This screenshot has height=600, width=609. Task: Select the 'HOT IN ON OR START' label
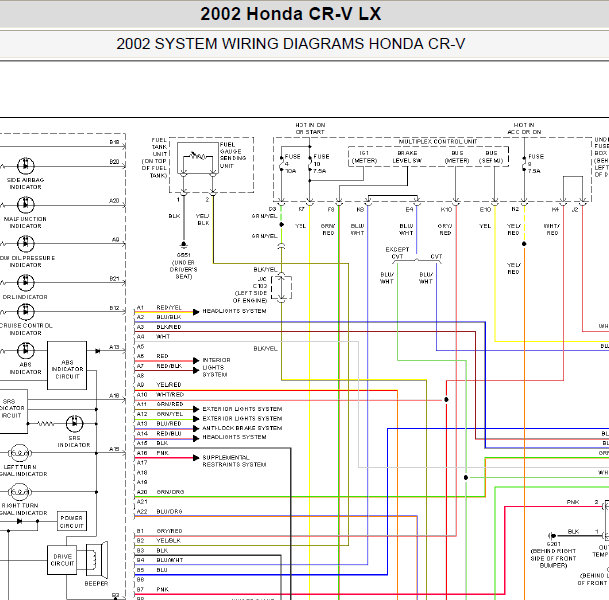pyautogui.click(x=310, y=129)
